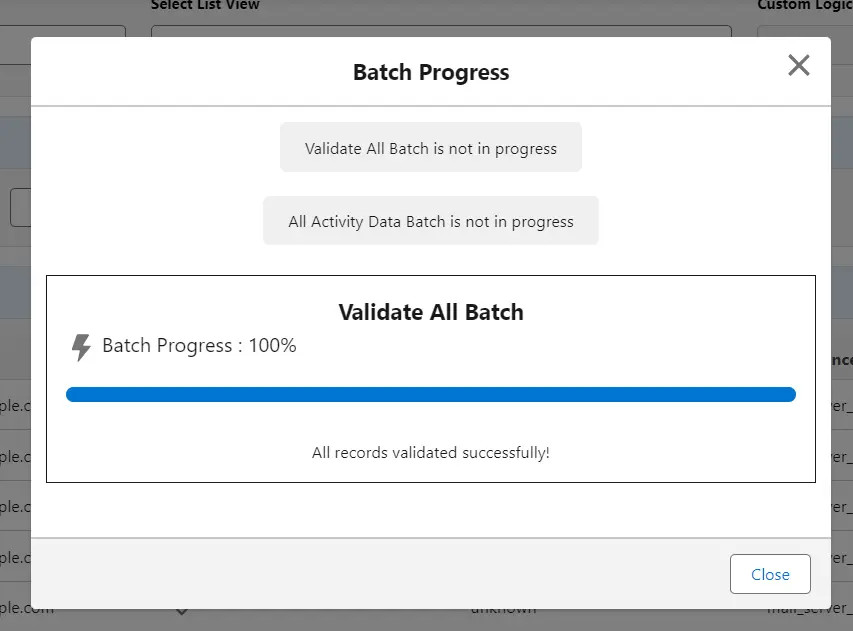The height and width of the screenshot is (631, 853).
Task: Click the Batch Progress : 100% label
Action: [197, 345]
